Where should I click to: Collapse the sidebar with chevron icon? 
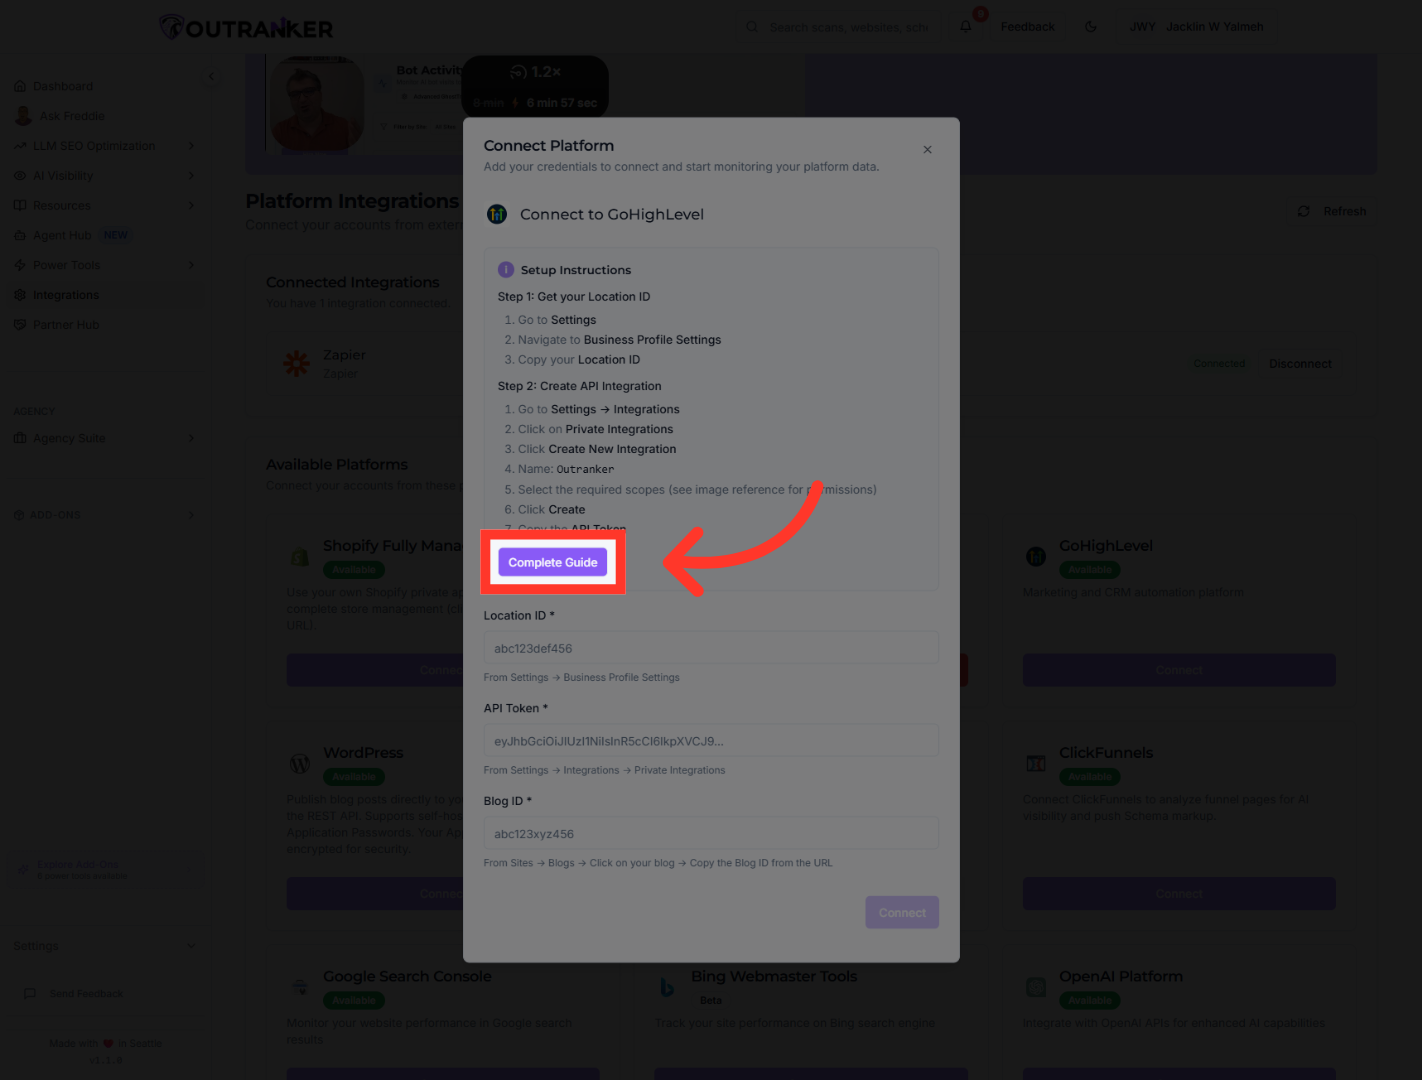(x=211, y=77)
